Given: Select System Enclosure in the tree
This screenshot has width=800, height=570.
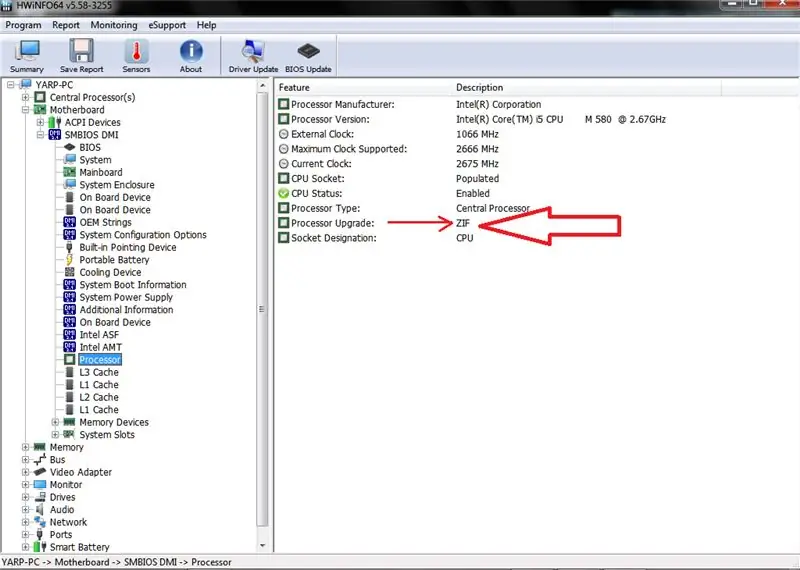Looking at the screenshot, I should (x=117, y=185).
